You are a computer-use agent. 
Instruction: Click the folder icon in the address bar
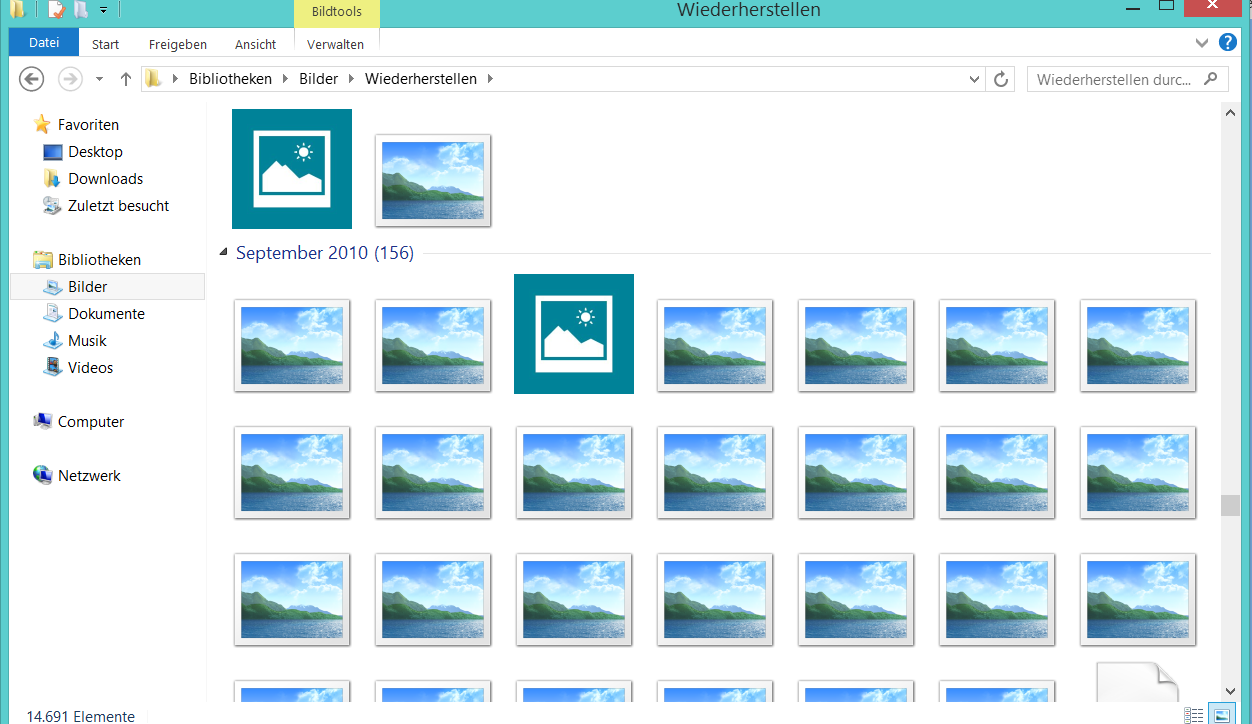coord(153,79)
